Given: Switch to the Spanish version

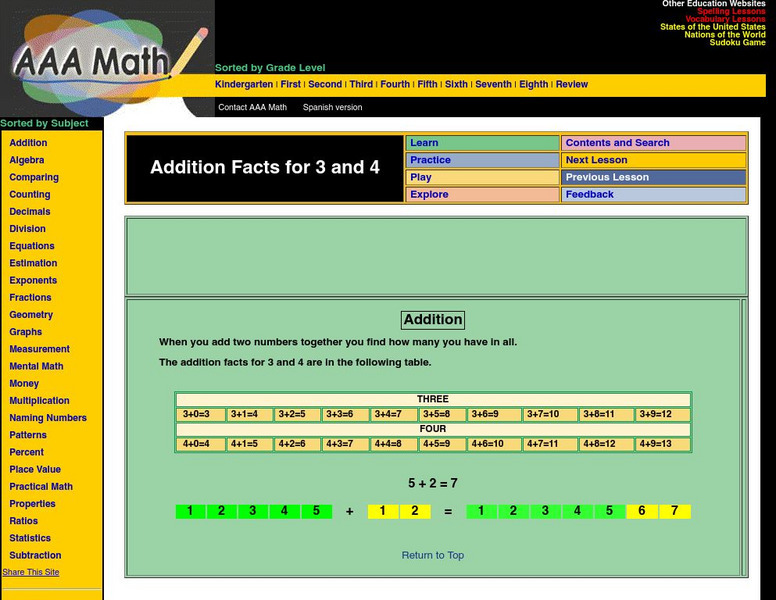Looking at the screenshot, I should click(333, 107).
